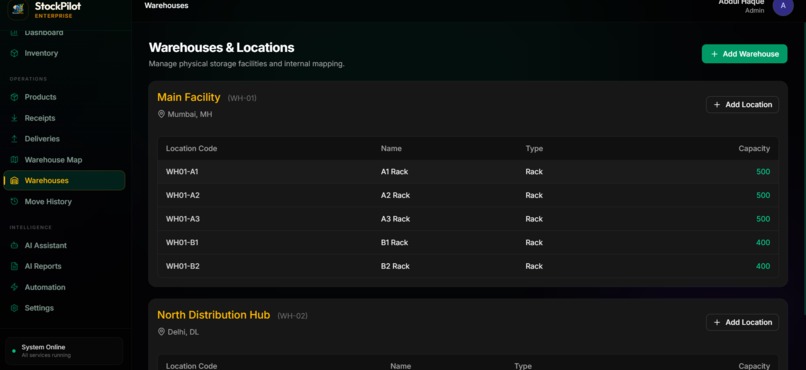This screenshot has width=806, height=370.
Task: Click the Mumbai, MH location text
Action: (190, 114)
